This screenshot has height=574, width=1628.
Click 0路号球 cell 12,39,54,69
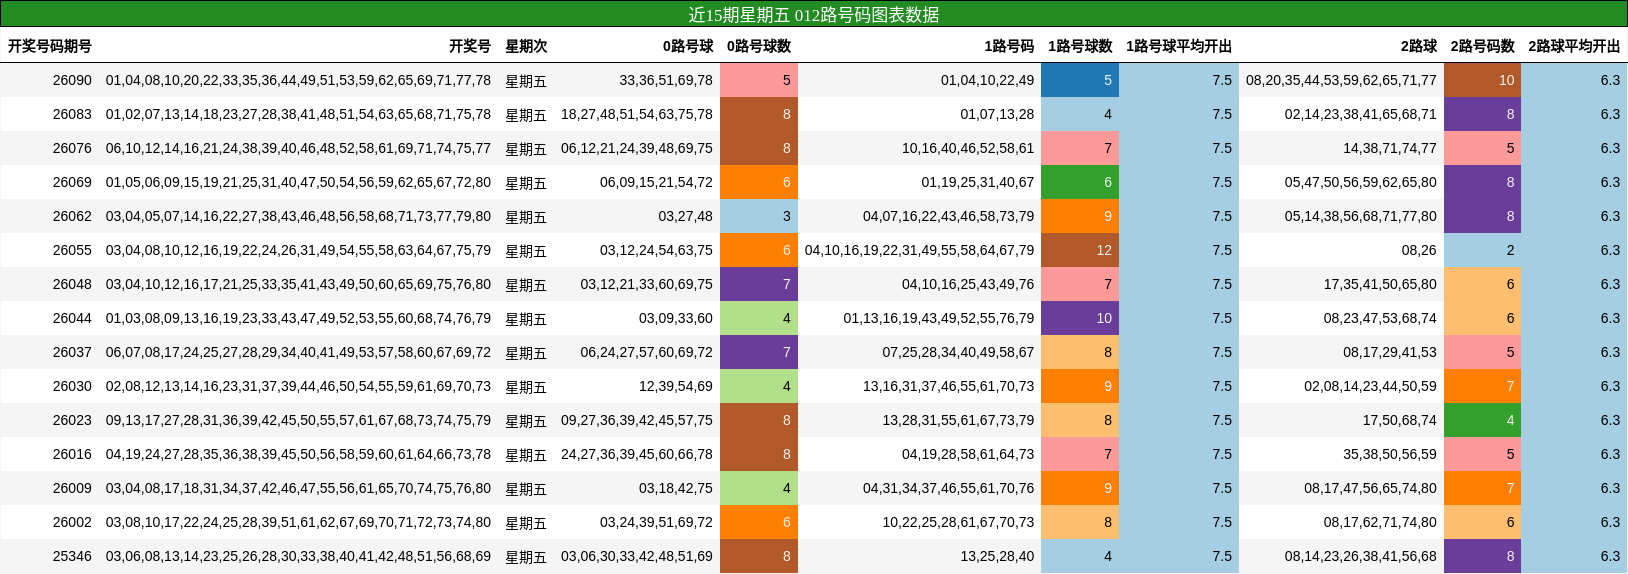pos(676,386)
